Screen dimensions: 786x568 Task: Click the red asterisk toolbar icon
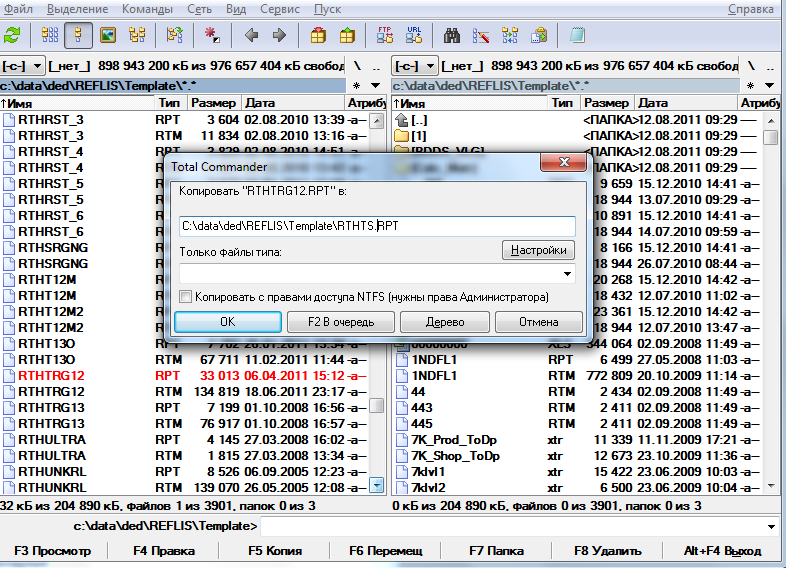click(x=212, y=35)
